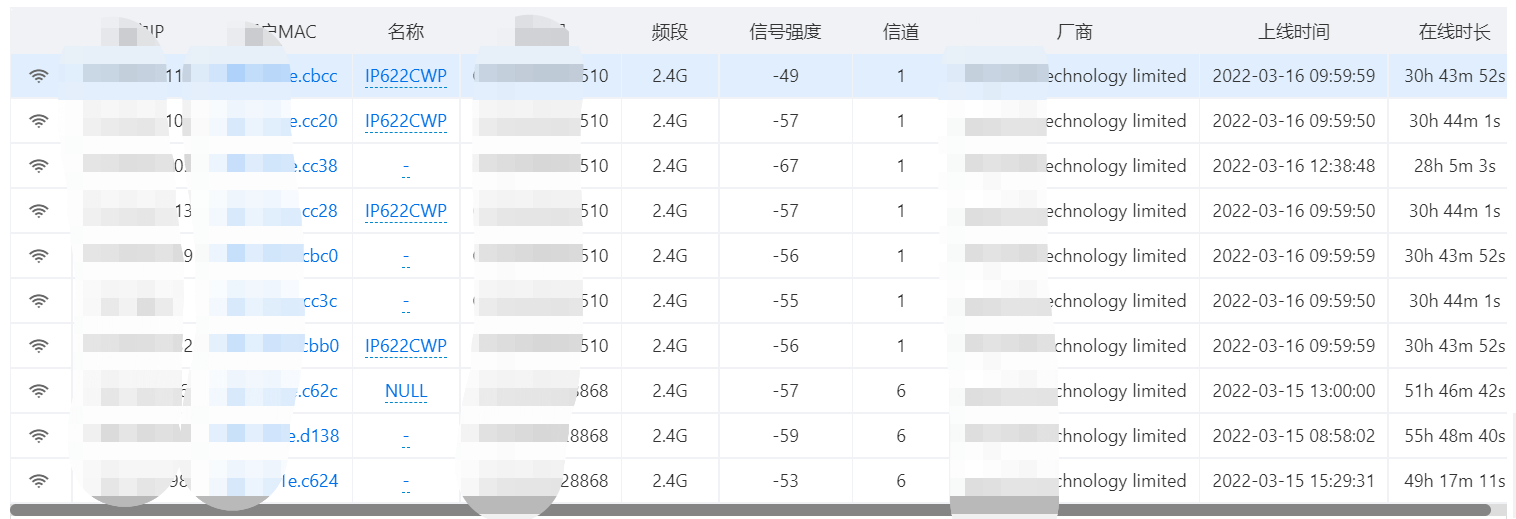Click Wi-Fi icon in the NULL name row

tap(39, 391)
